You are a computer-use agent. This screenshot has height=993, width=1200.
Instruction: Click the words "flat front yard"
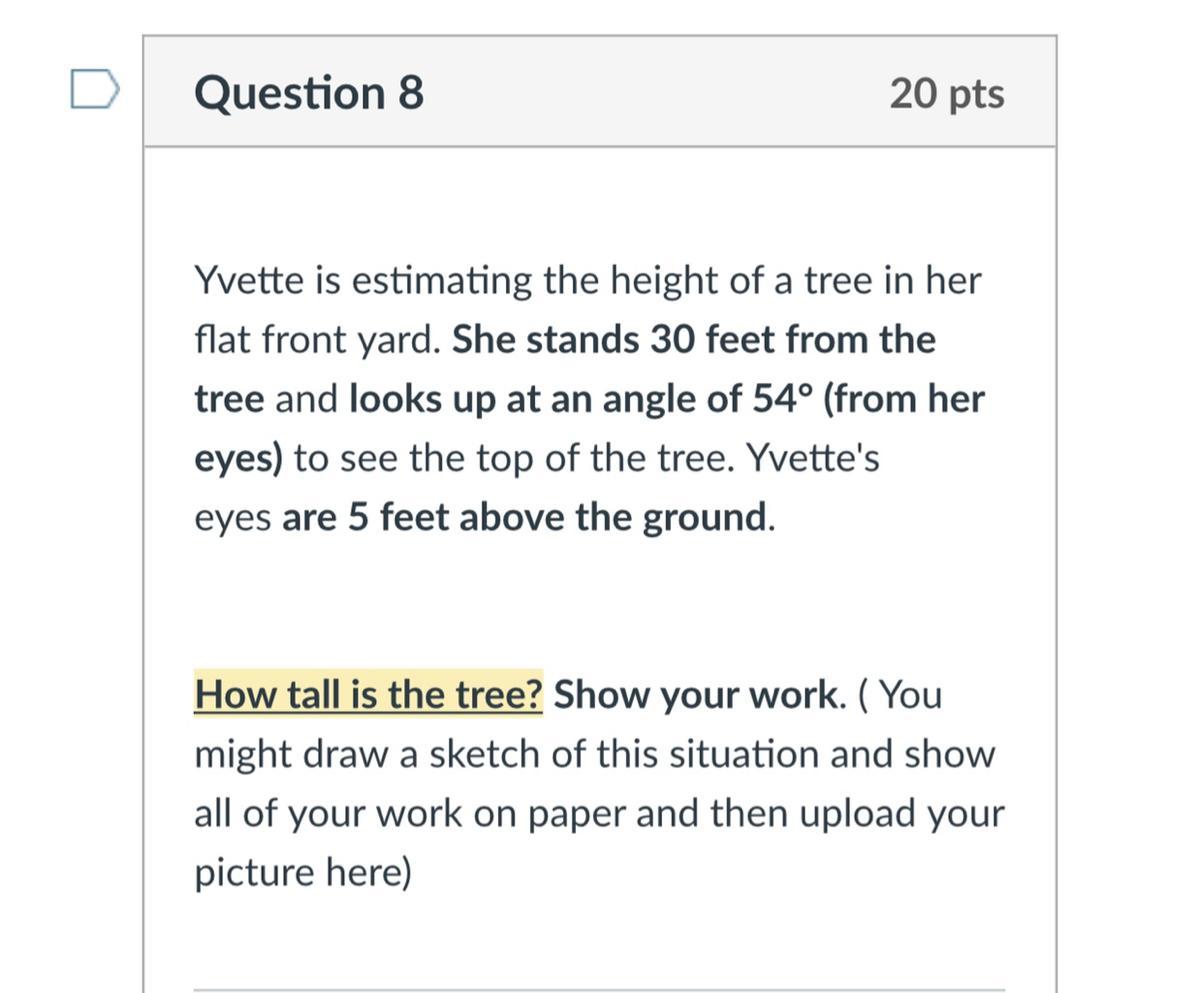pos(316,340)
